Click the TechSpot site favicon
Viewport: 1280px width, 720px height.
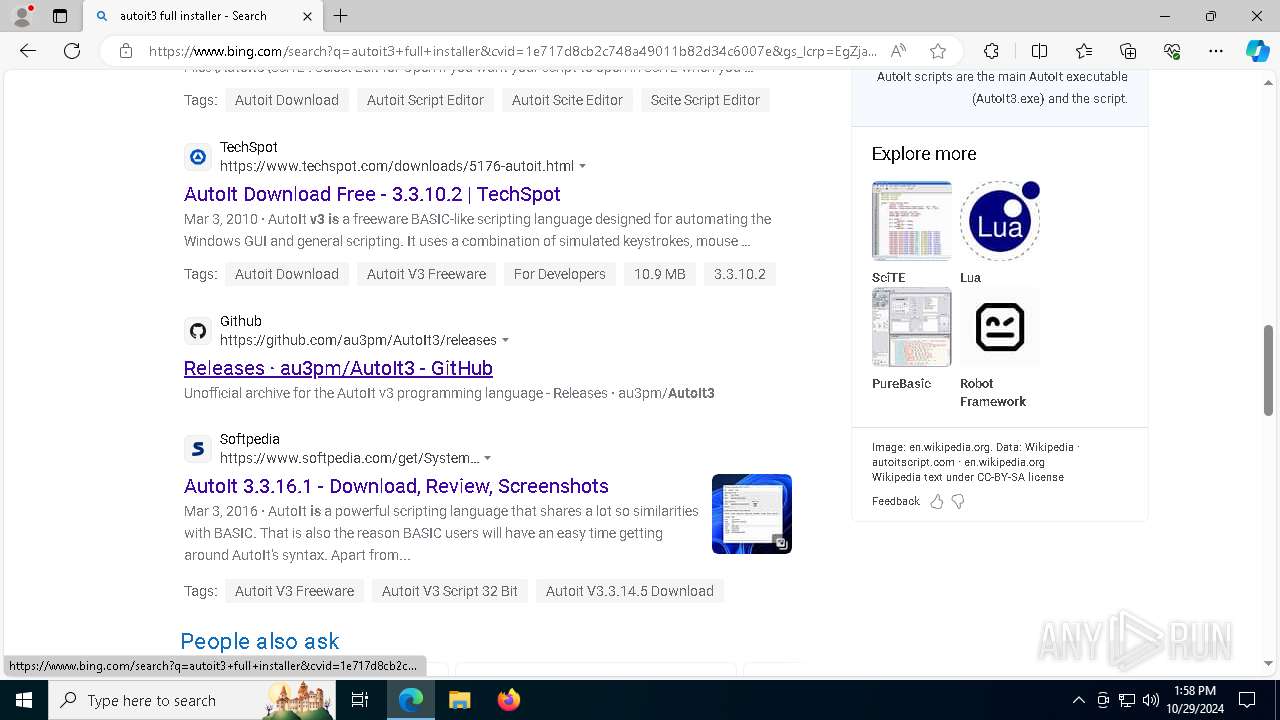[x=198, y=157]
